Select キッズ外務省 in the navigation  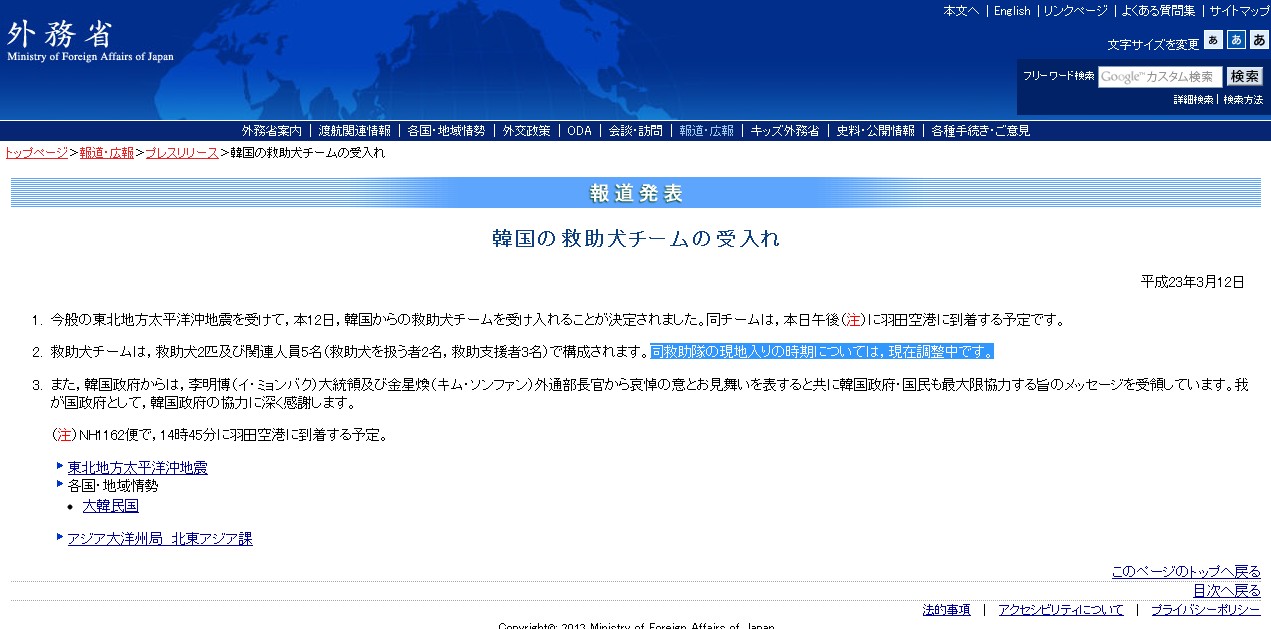pos(784,131)
